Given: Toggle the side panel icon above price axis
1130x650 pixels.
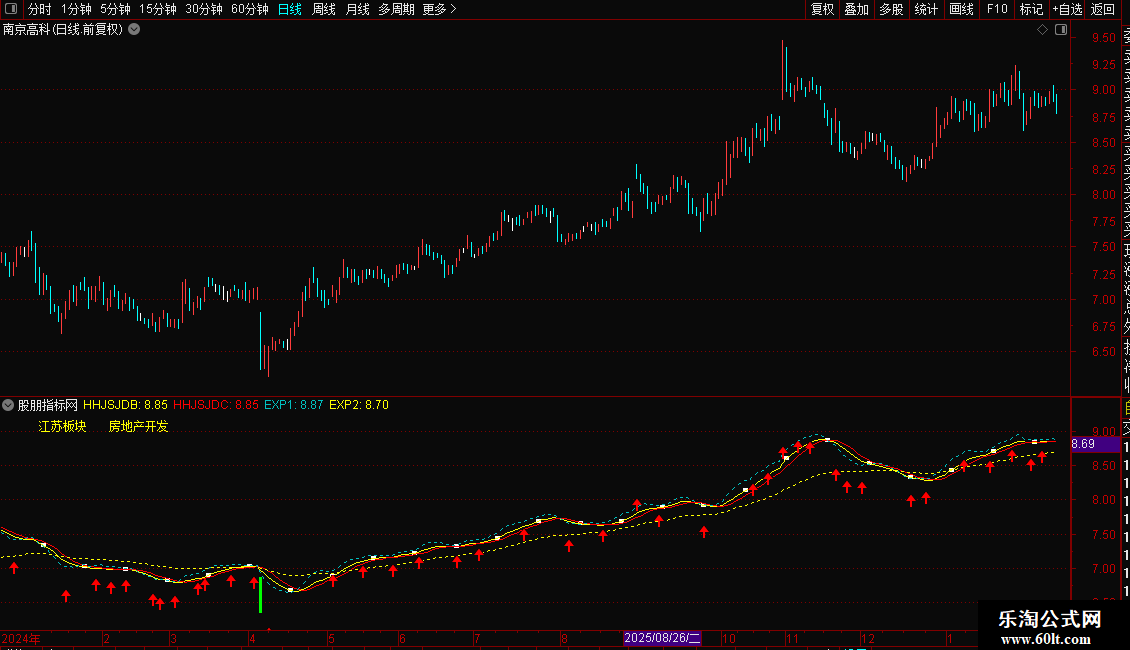Looking at the screenshot, I should (x=1061, y=30).
